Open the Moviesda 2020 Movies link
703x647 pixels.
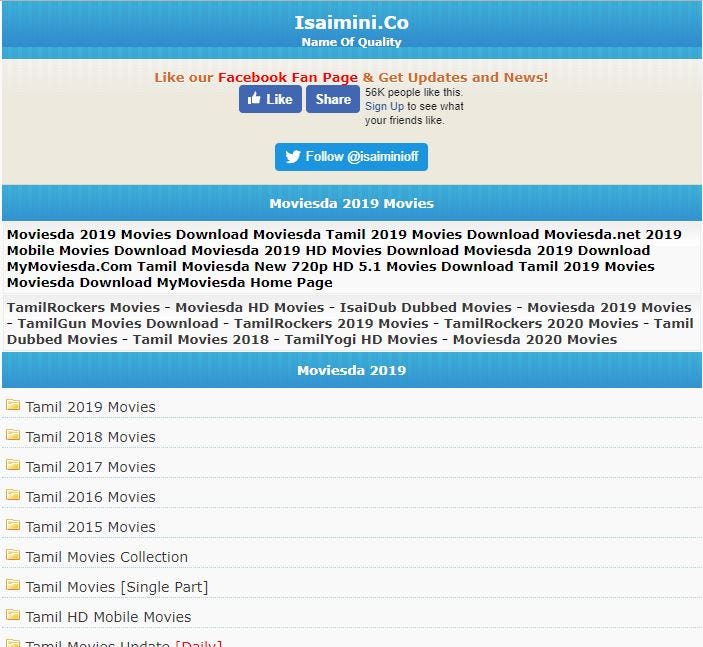(x=535, y=340)
